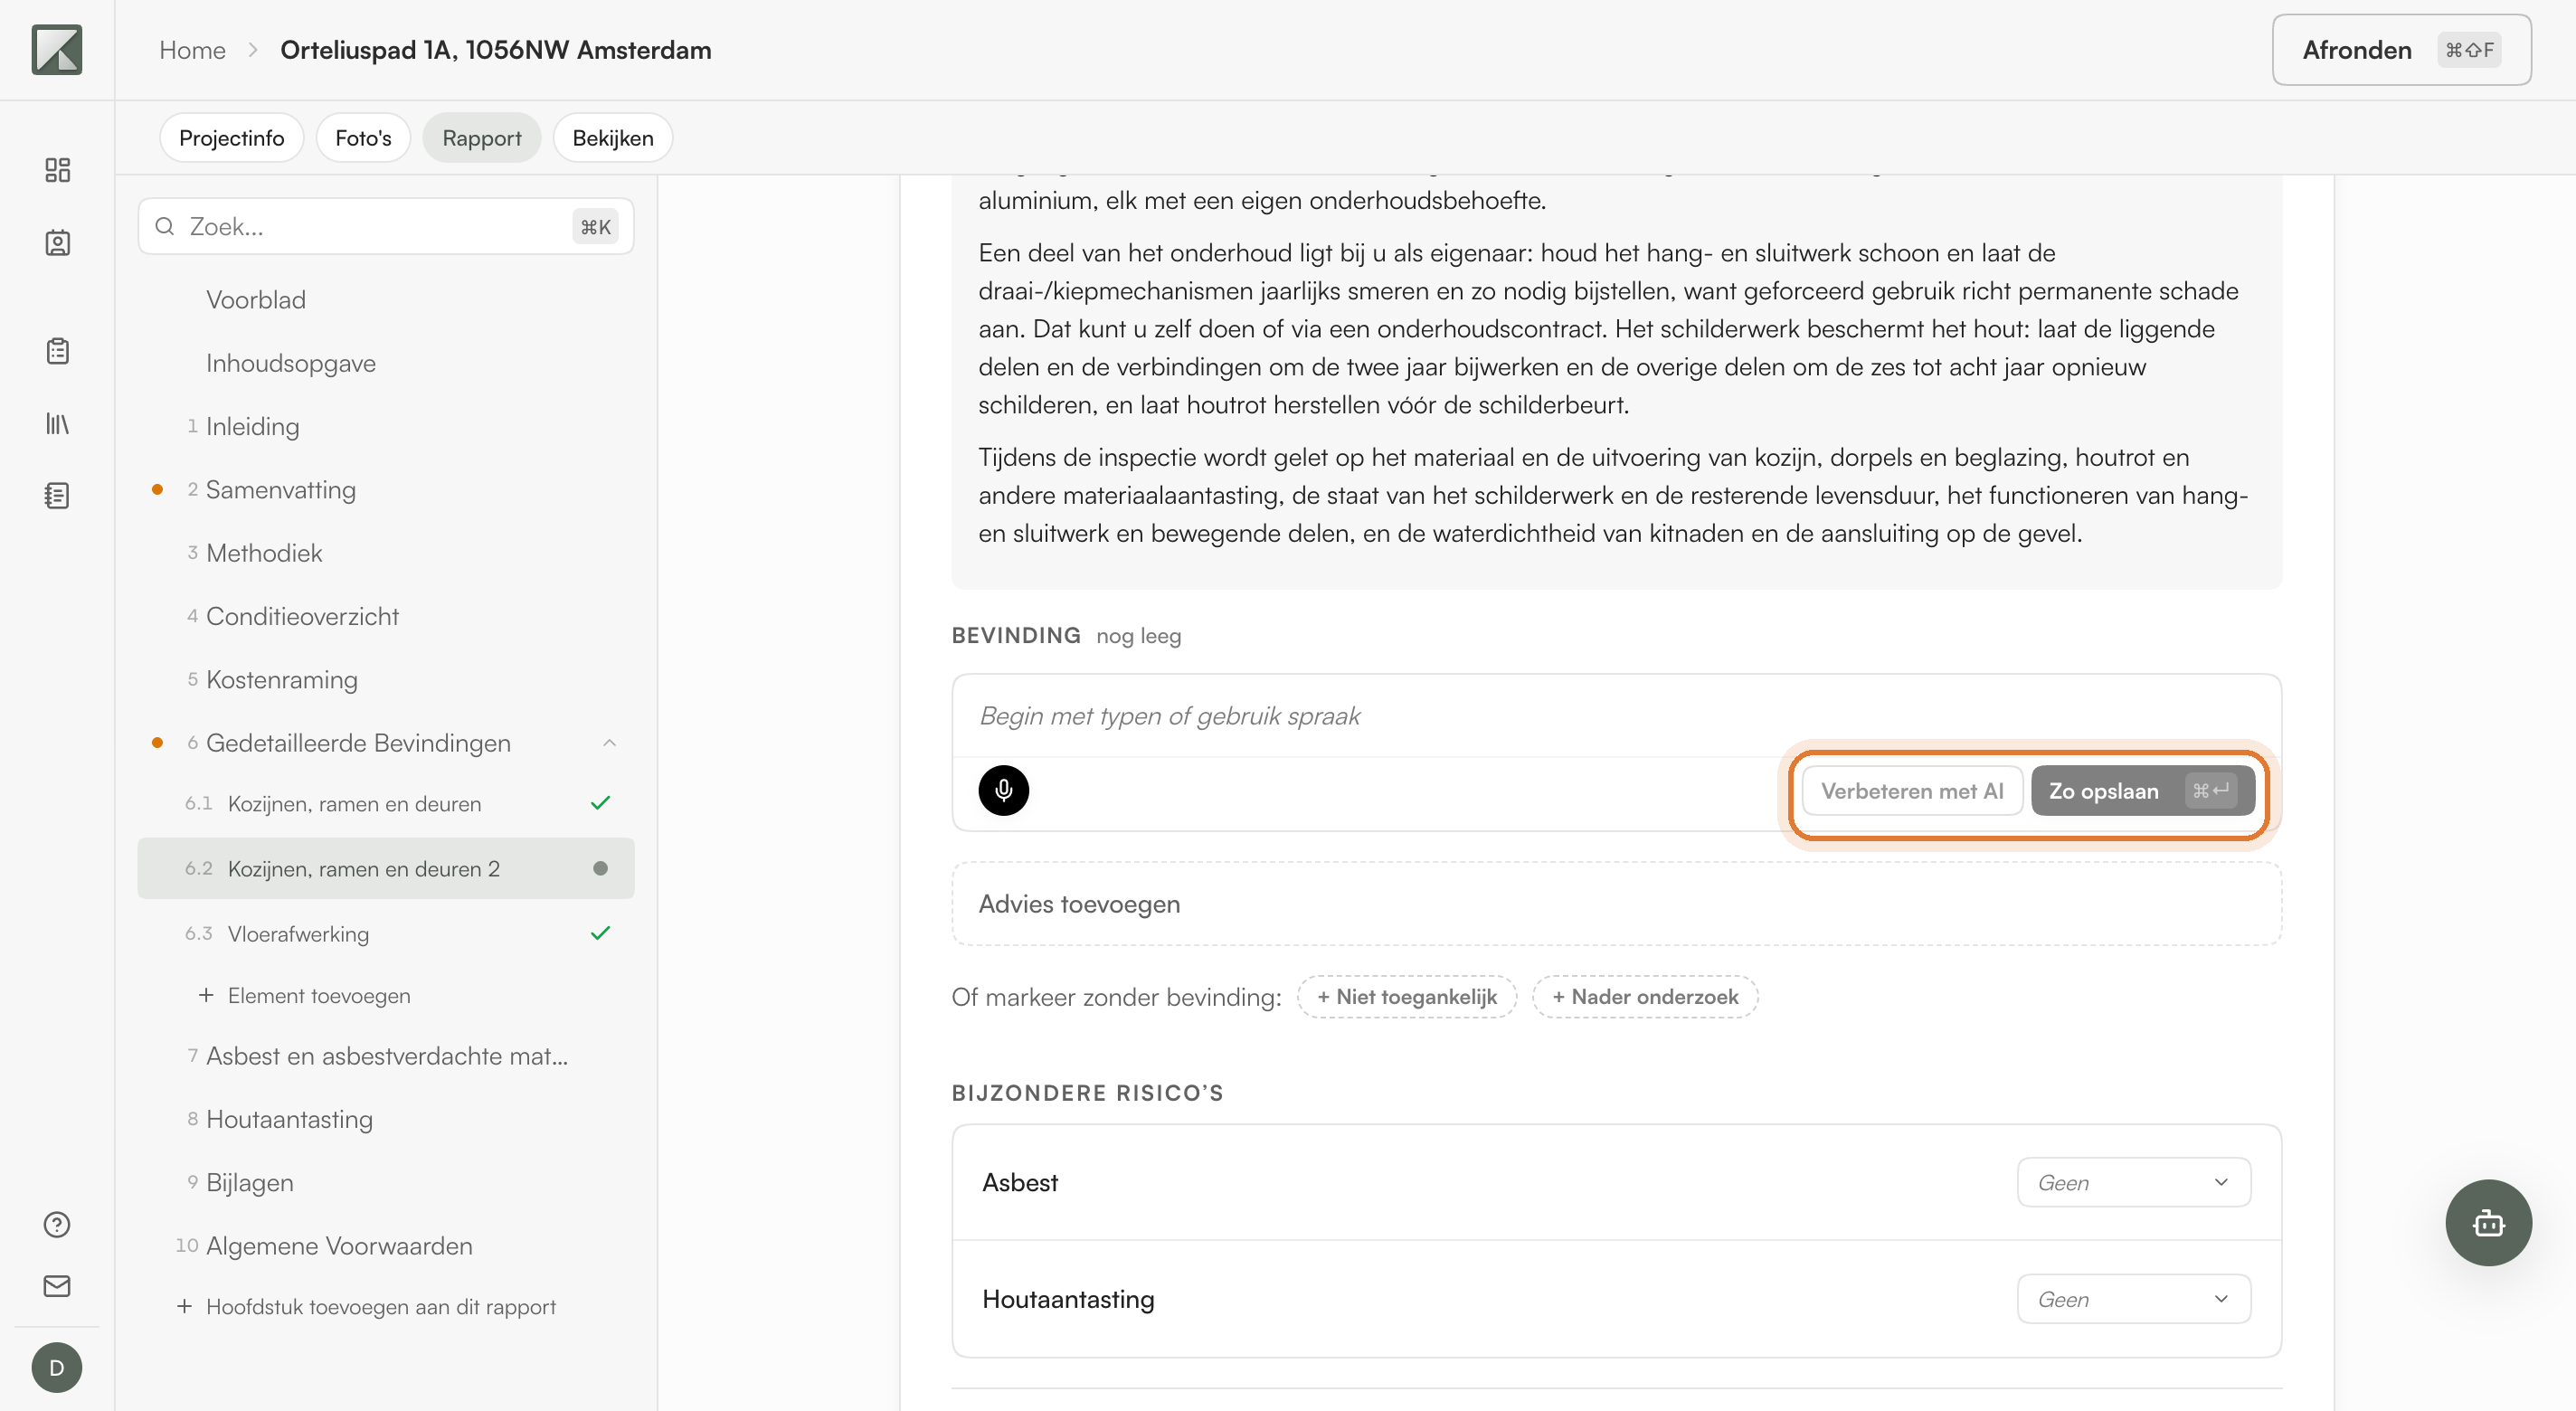Open the notebook document icon in sidebar
The image size is (2576, 1411).
[57, 496]
